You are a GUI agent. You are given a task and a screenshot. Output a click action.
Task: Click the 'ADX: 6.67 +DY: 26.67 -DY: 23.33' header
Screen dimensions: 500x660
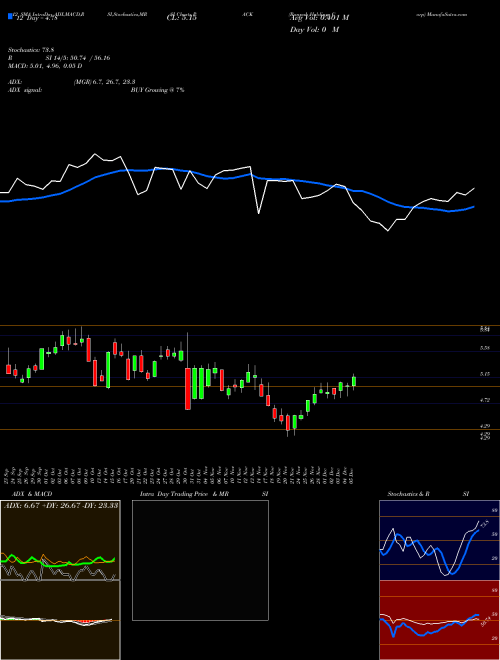point(61,505)
